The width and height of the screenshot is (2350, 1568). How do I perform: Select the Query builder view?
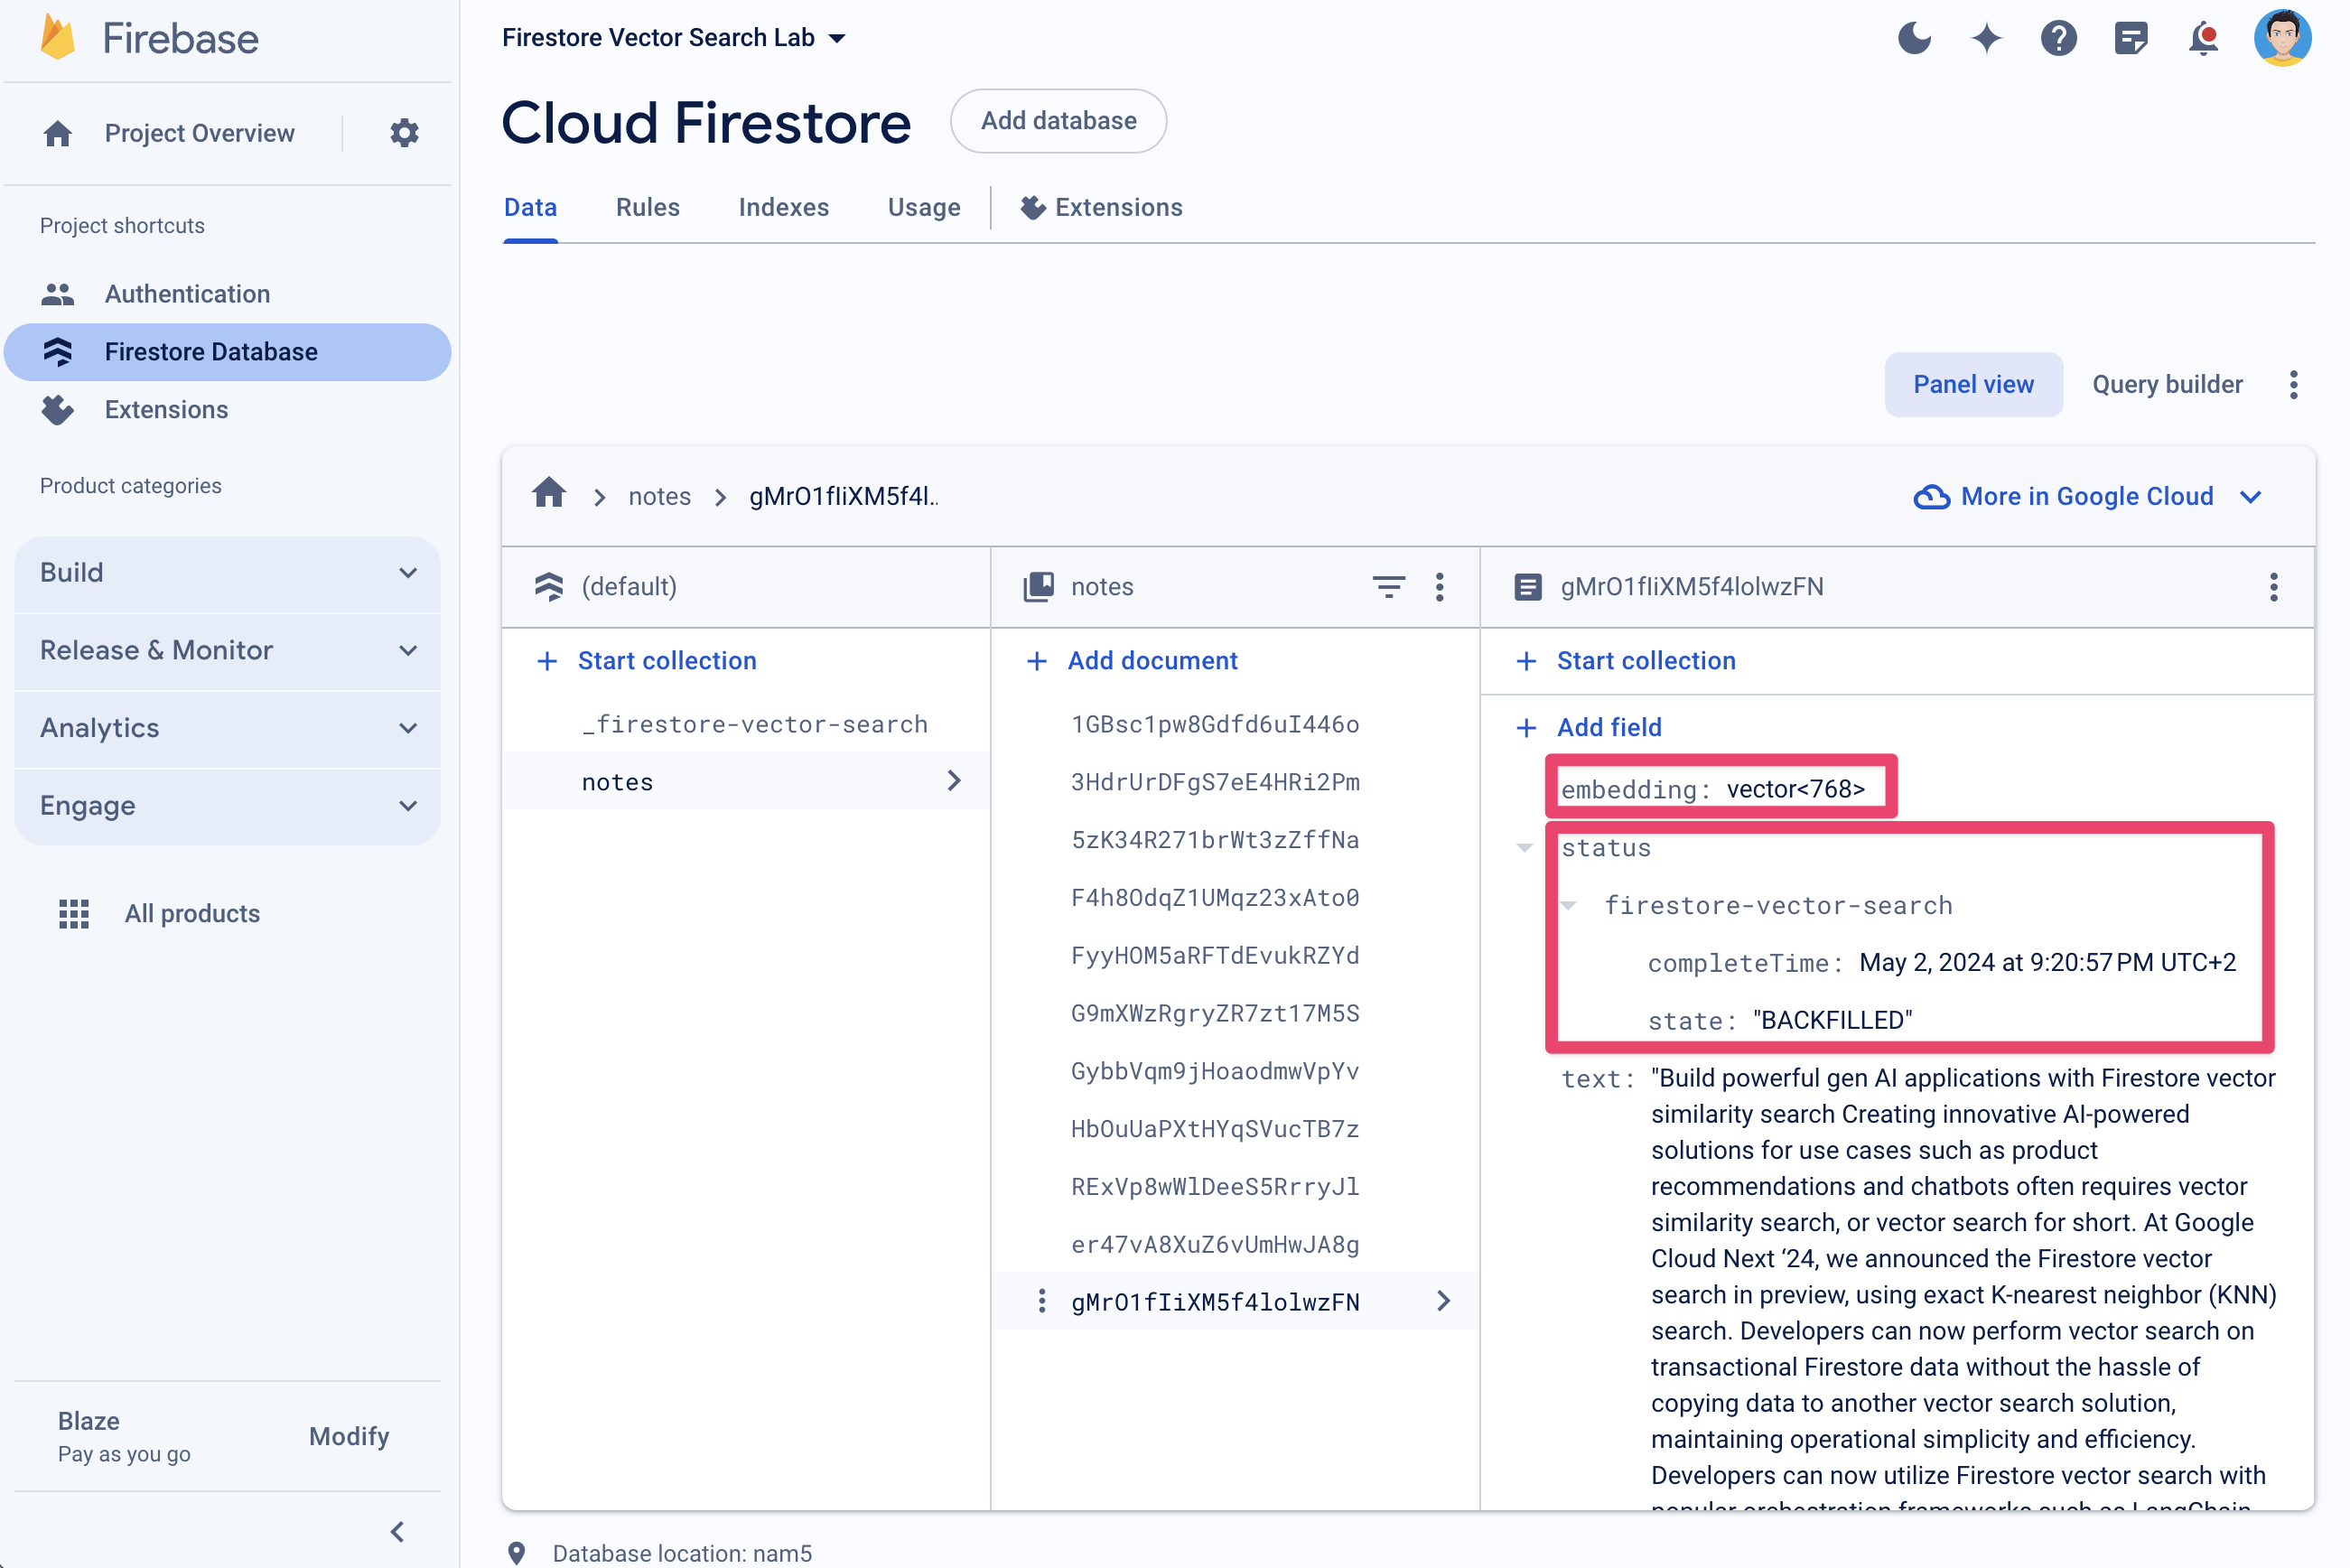2165,385
